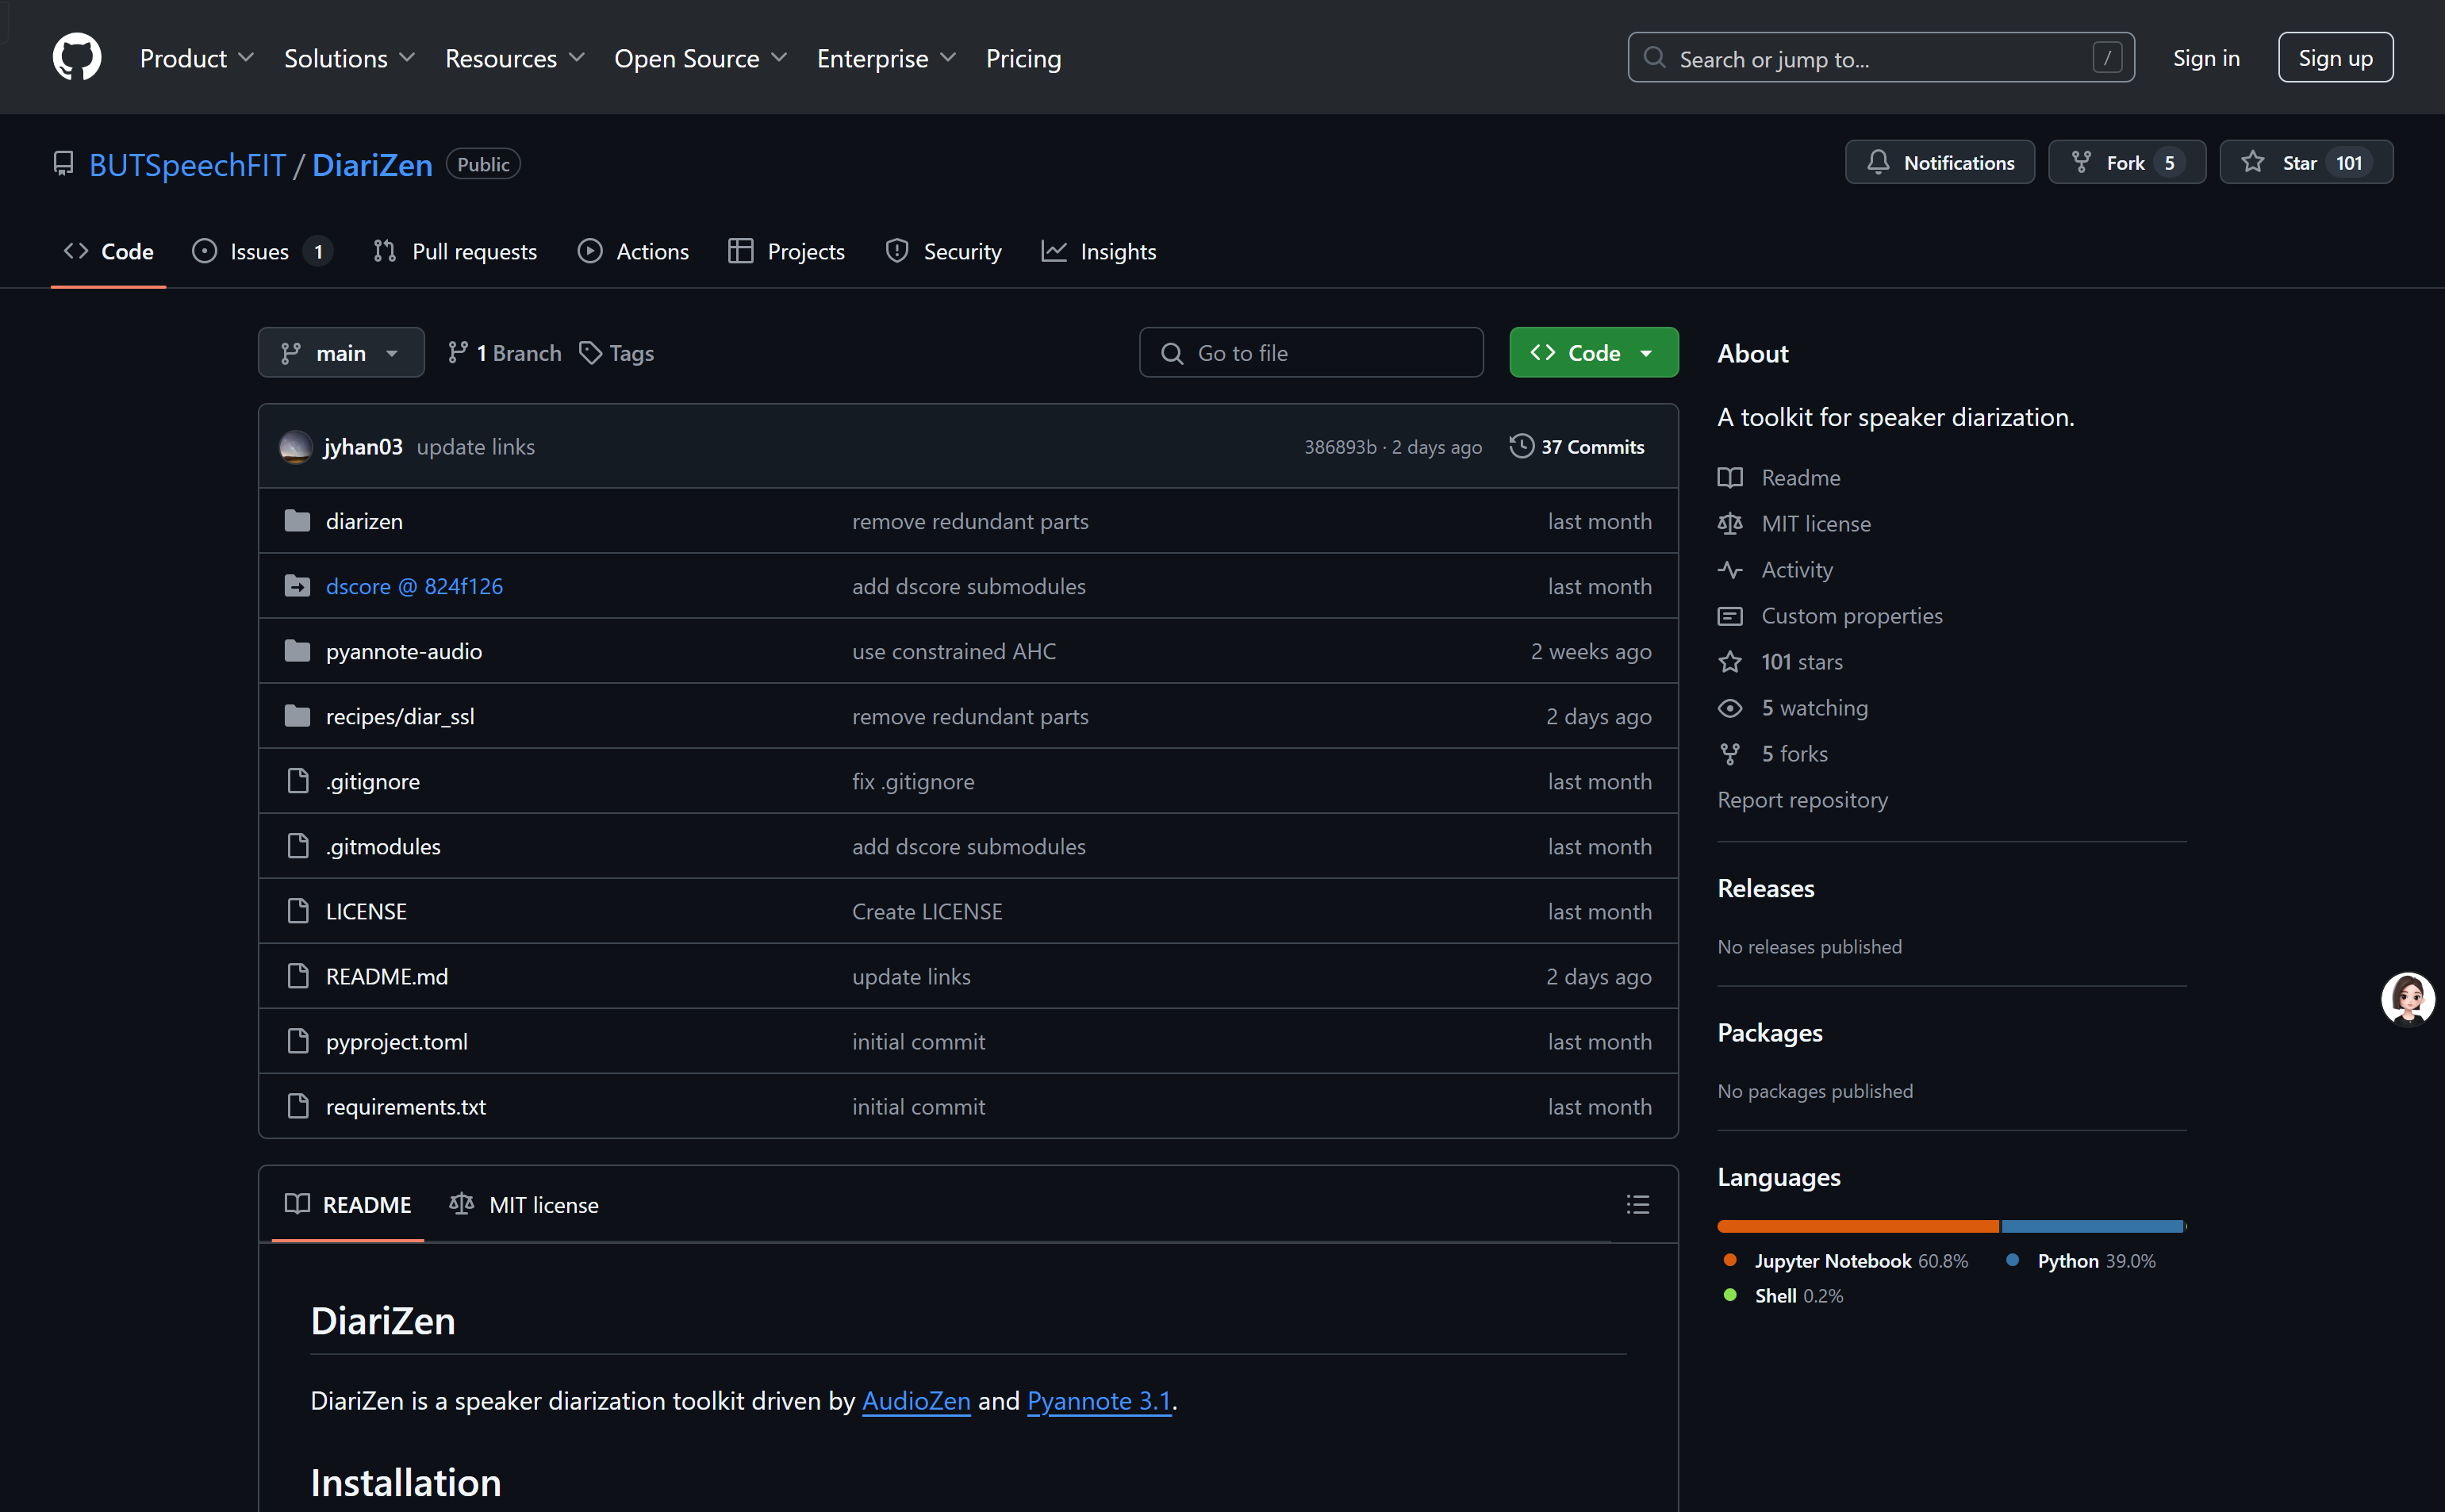Click the diarizen folder icon
The image size is (2445, 1512).
click(297, 521)
